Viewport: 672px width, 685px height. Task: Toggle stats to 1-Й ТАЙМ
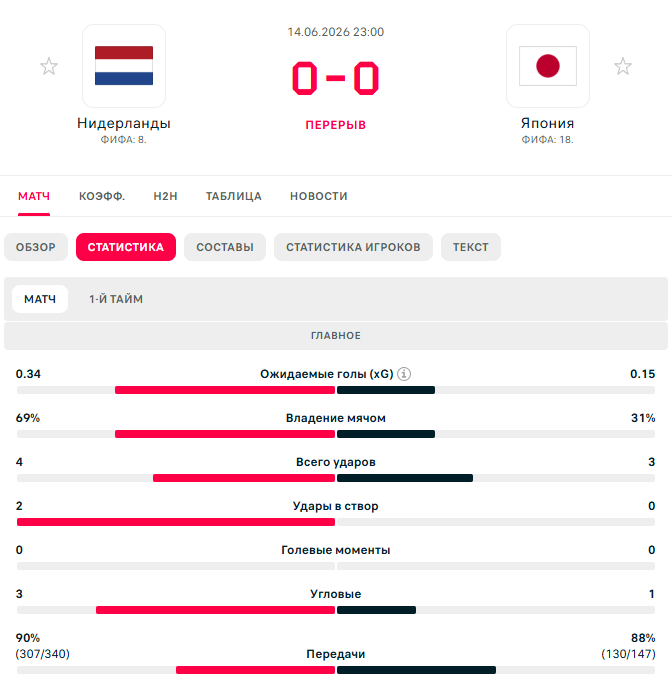click(x=116, y=299)
